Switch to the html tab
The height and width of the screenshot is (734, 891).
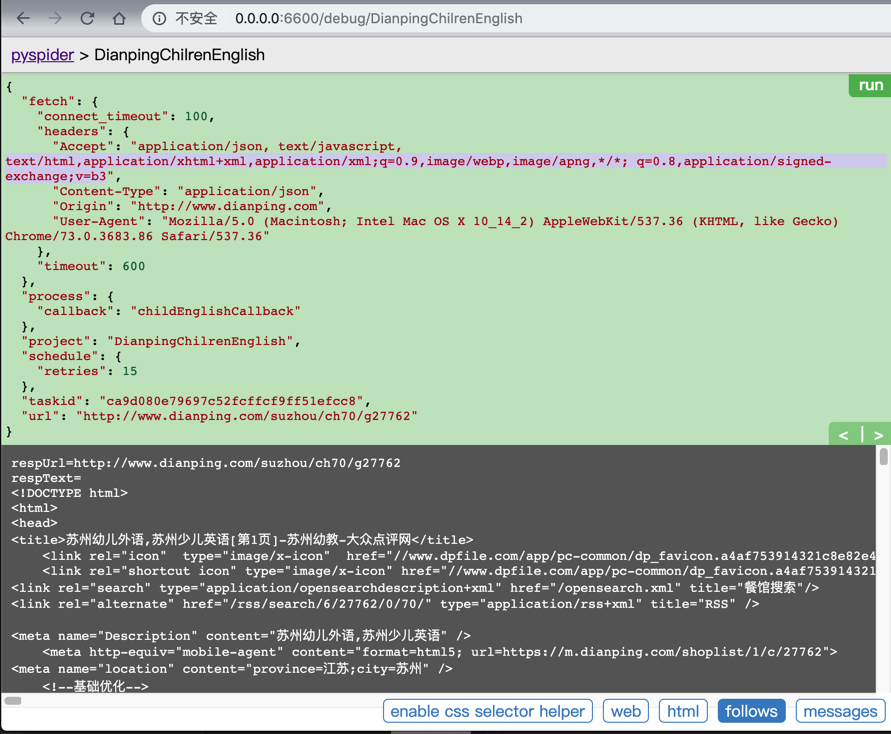click(x=683, y=711)
